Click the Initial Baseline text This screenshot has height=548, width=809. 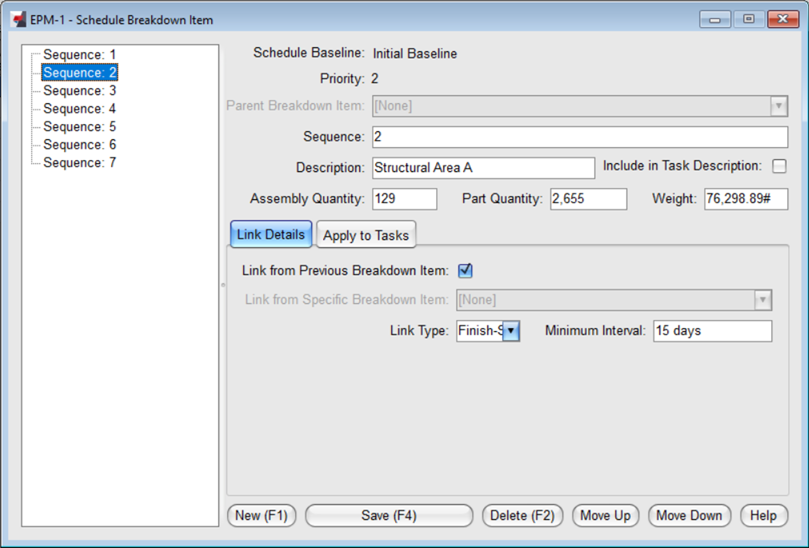[415, 54]
